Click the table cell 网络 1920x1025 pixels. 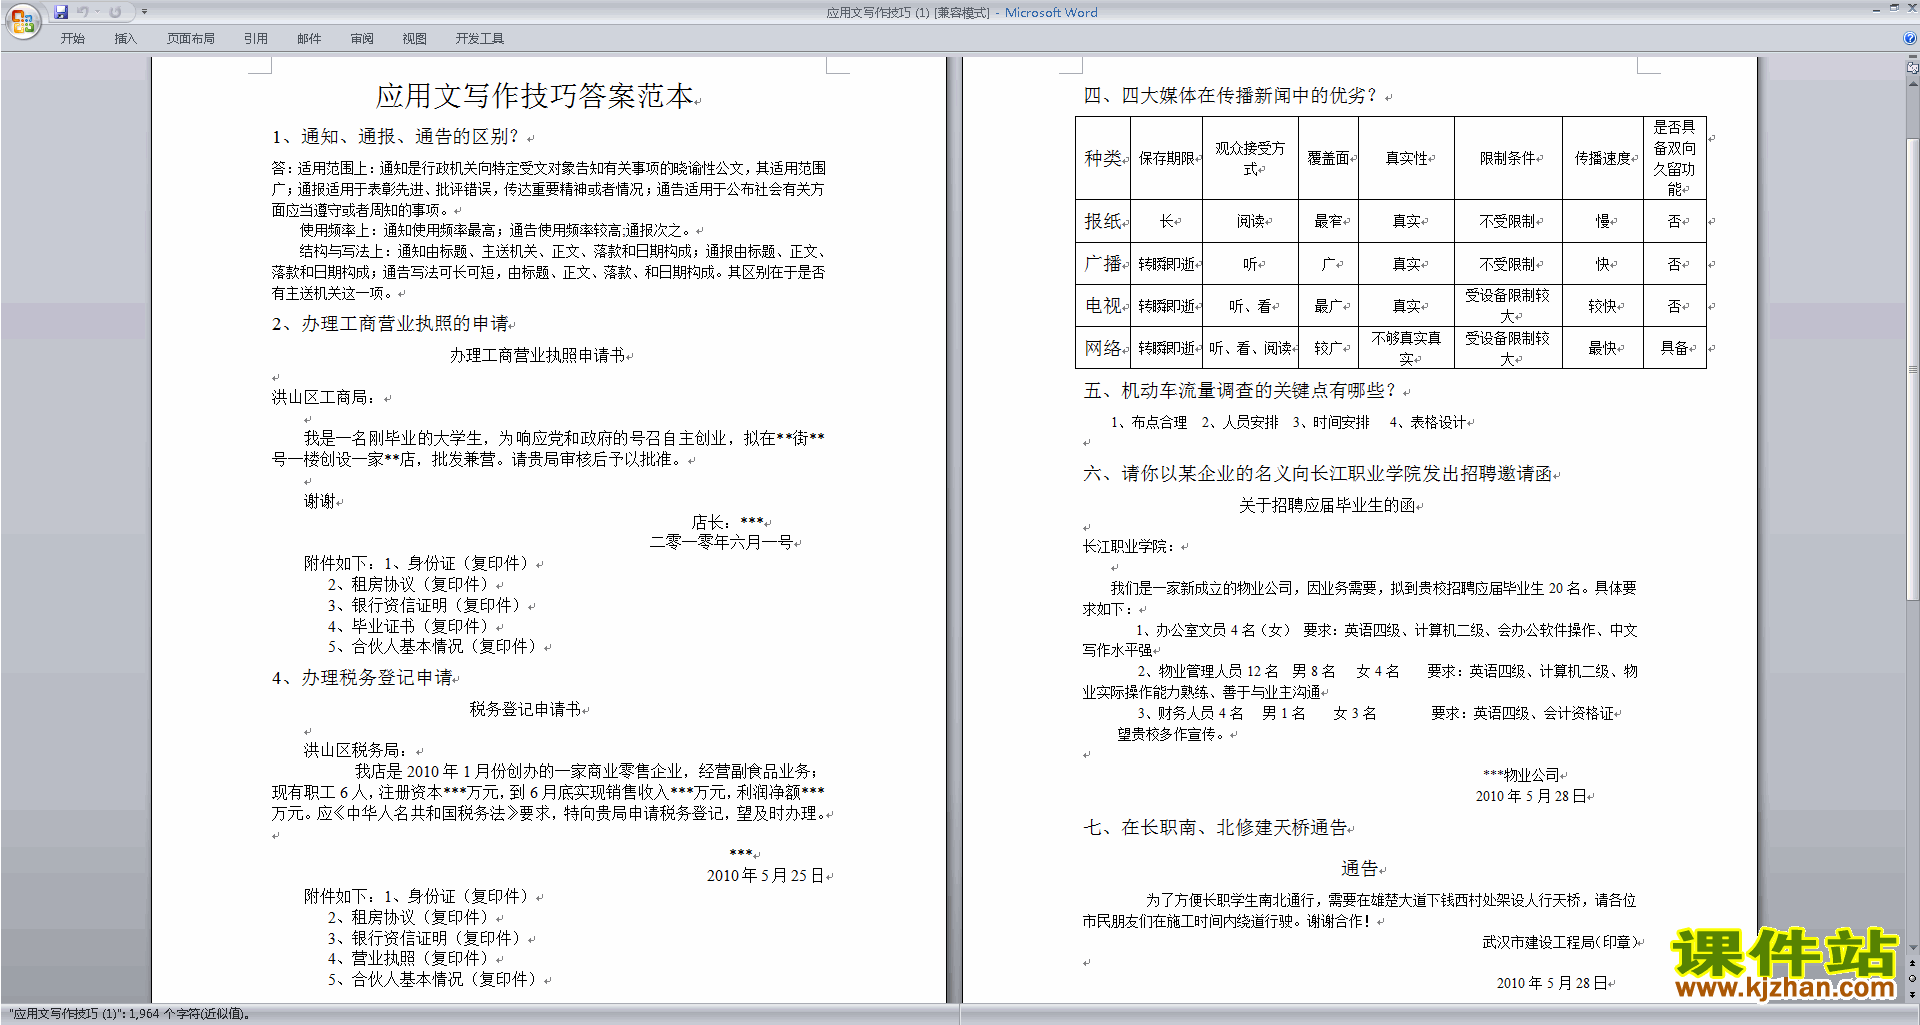click(1103, 348)
